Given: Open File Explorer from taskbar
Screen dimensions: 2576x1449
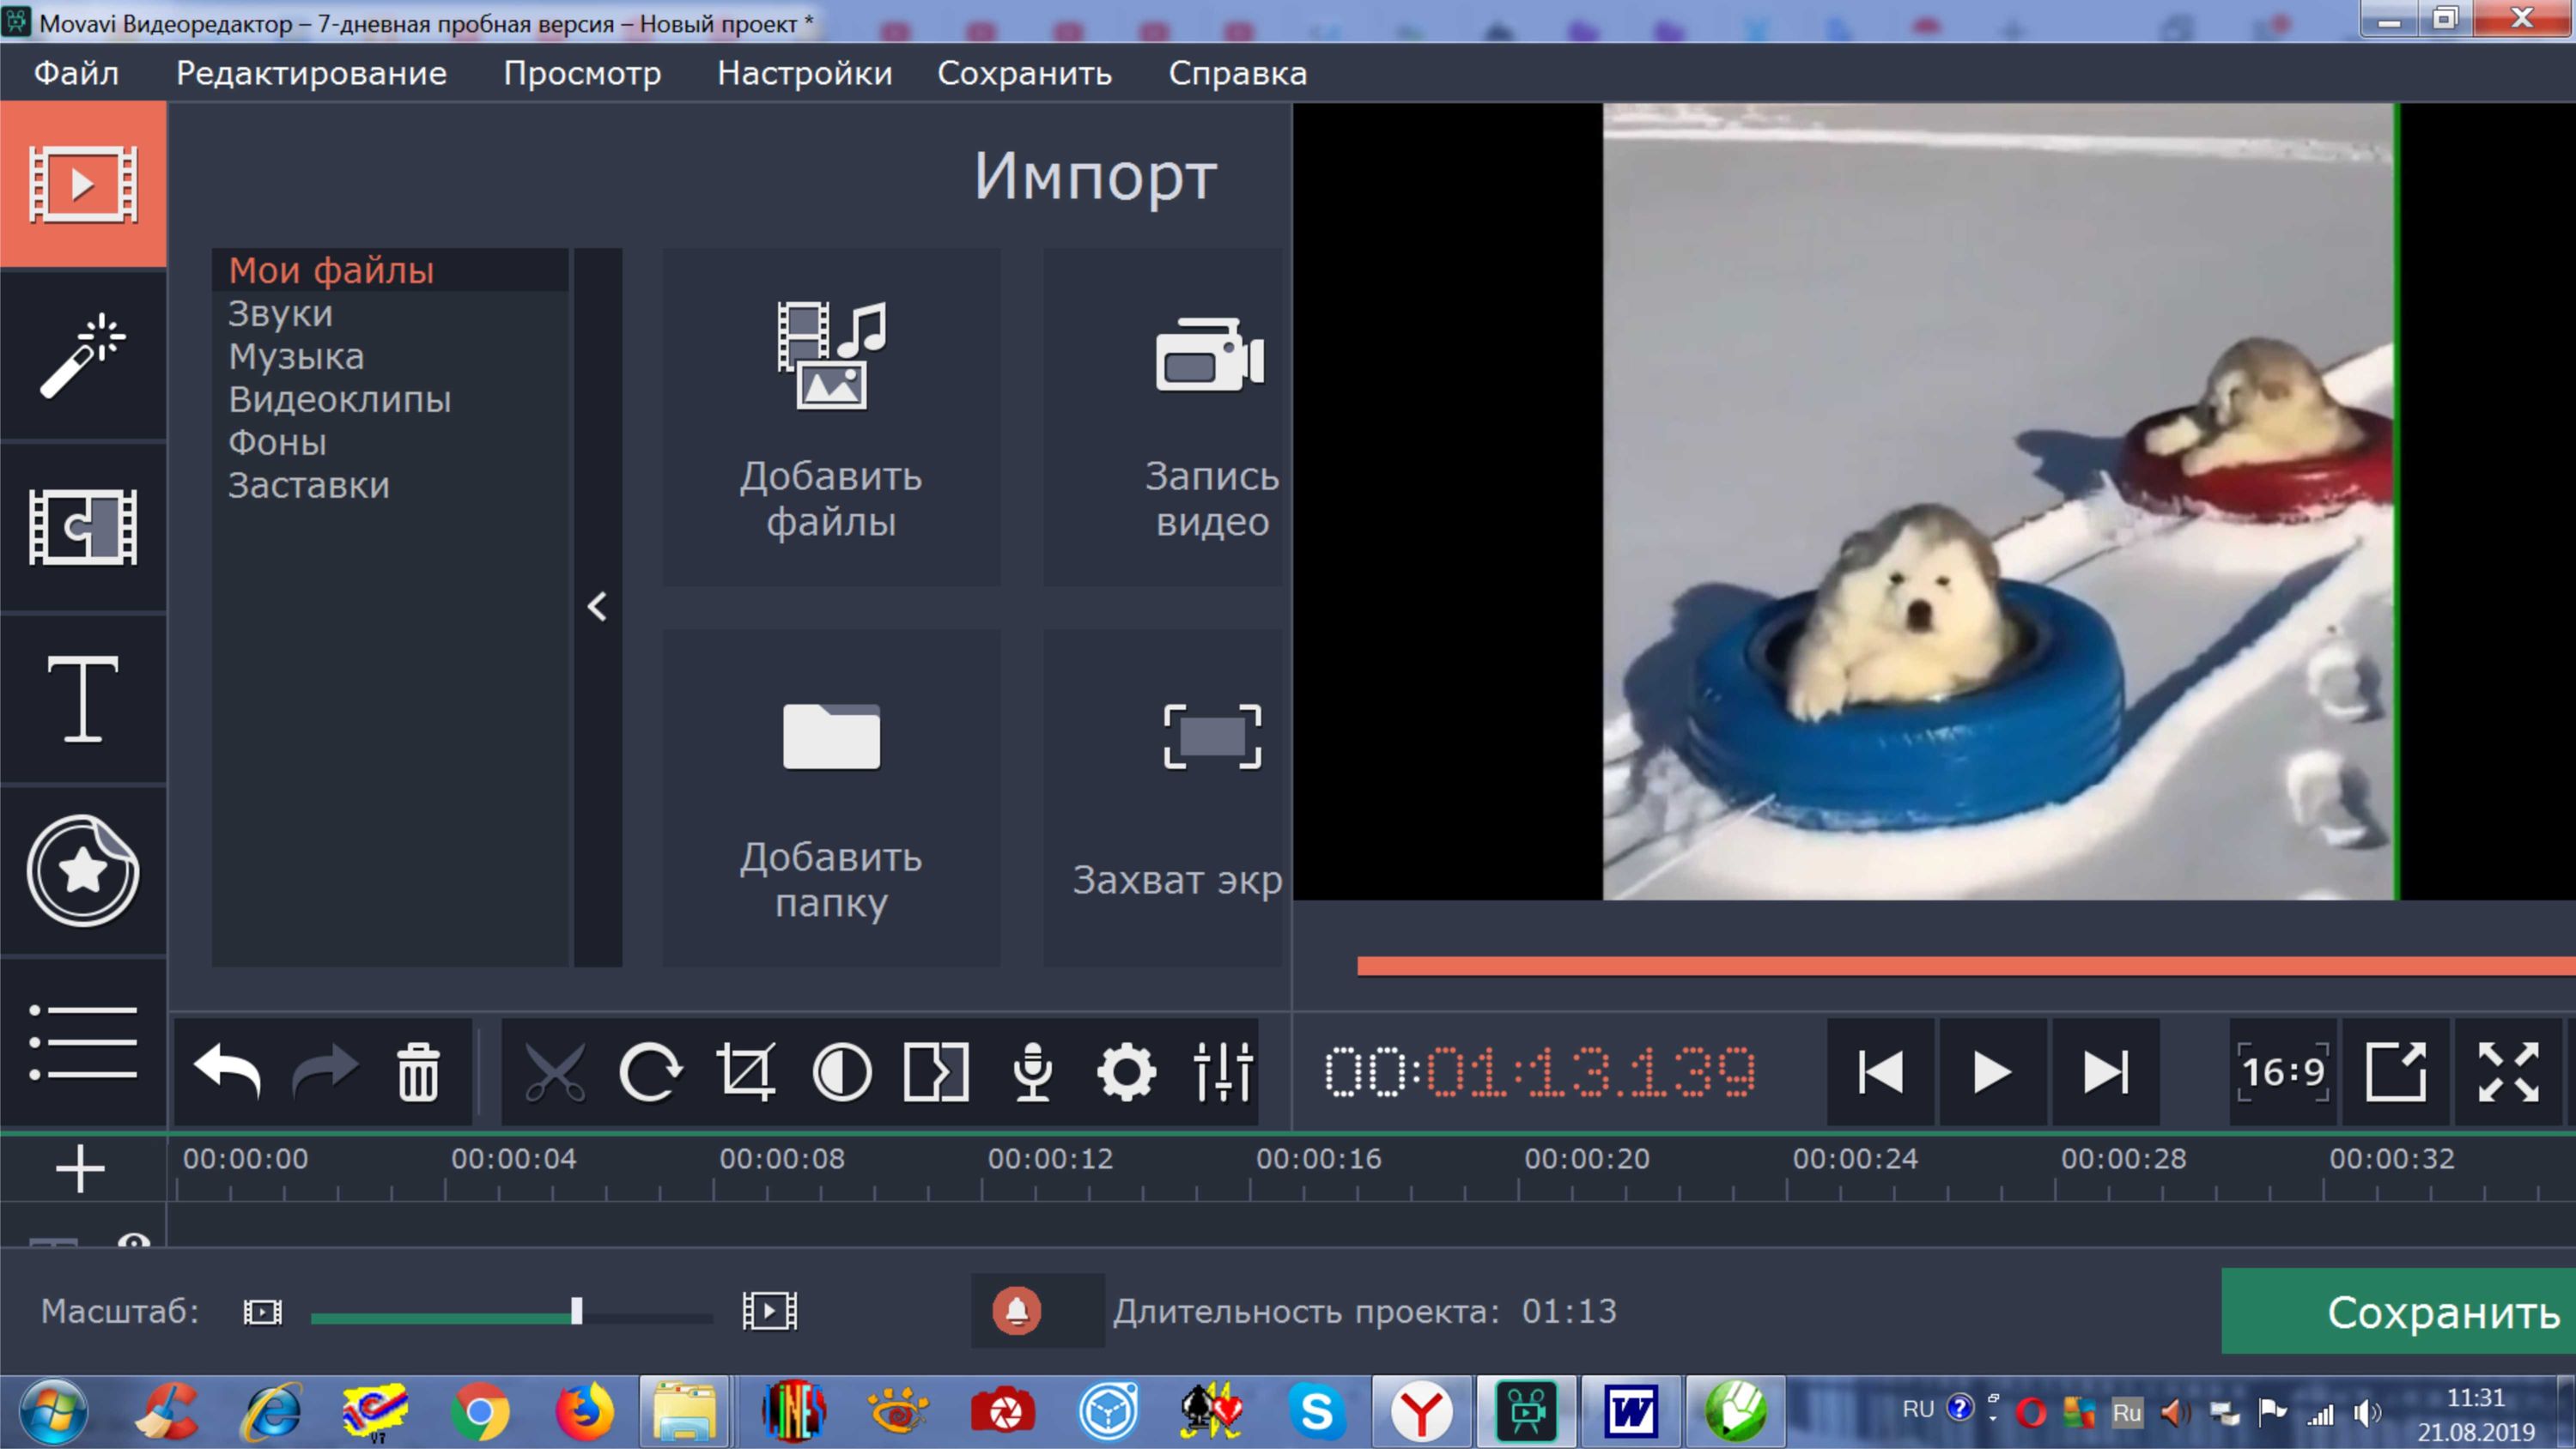Looking at the screenshot, I should (685, 1411).
